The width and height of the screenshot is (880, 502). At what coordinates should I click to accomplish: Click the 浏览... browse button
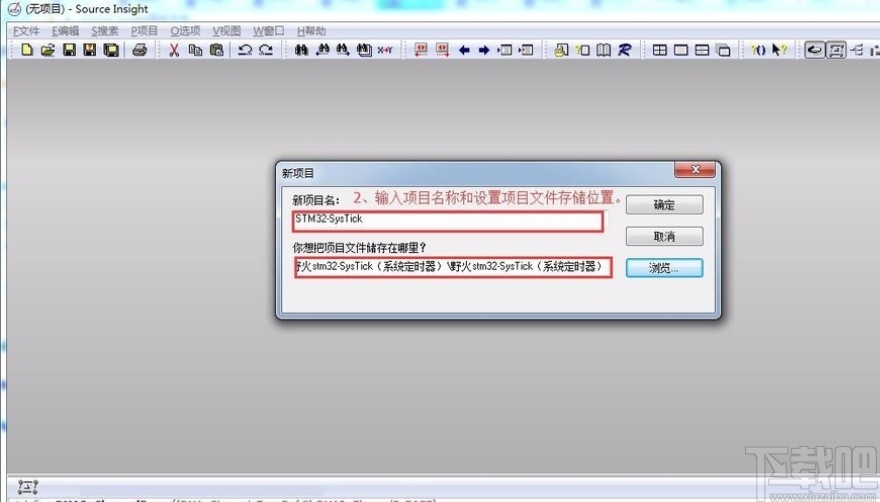pyautogui.click(x=664, y=268)
